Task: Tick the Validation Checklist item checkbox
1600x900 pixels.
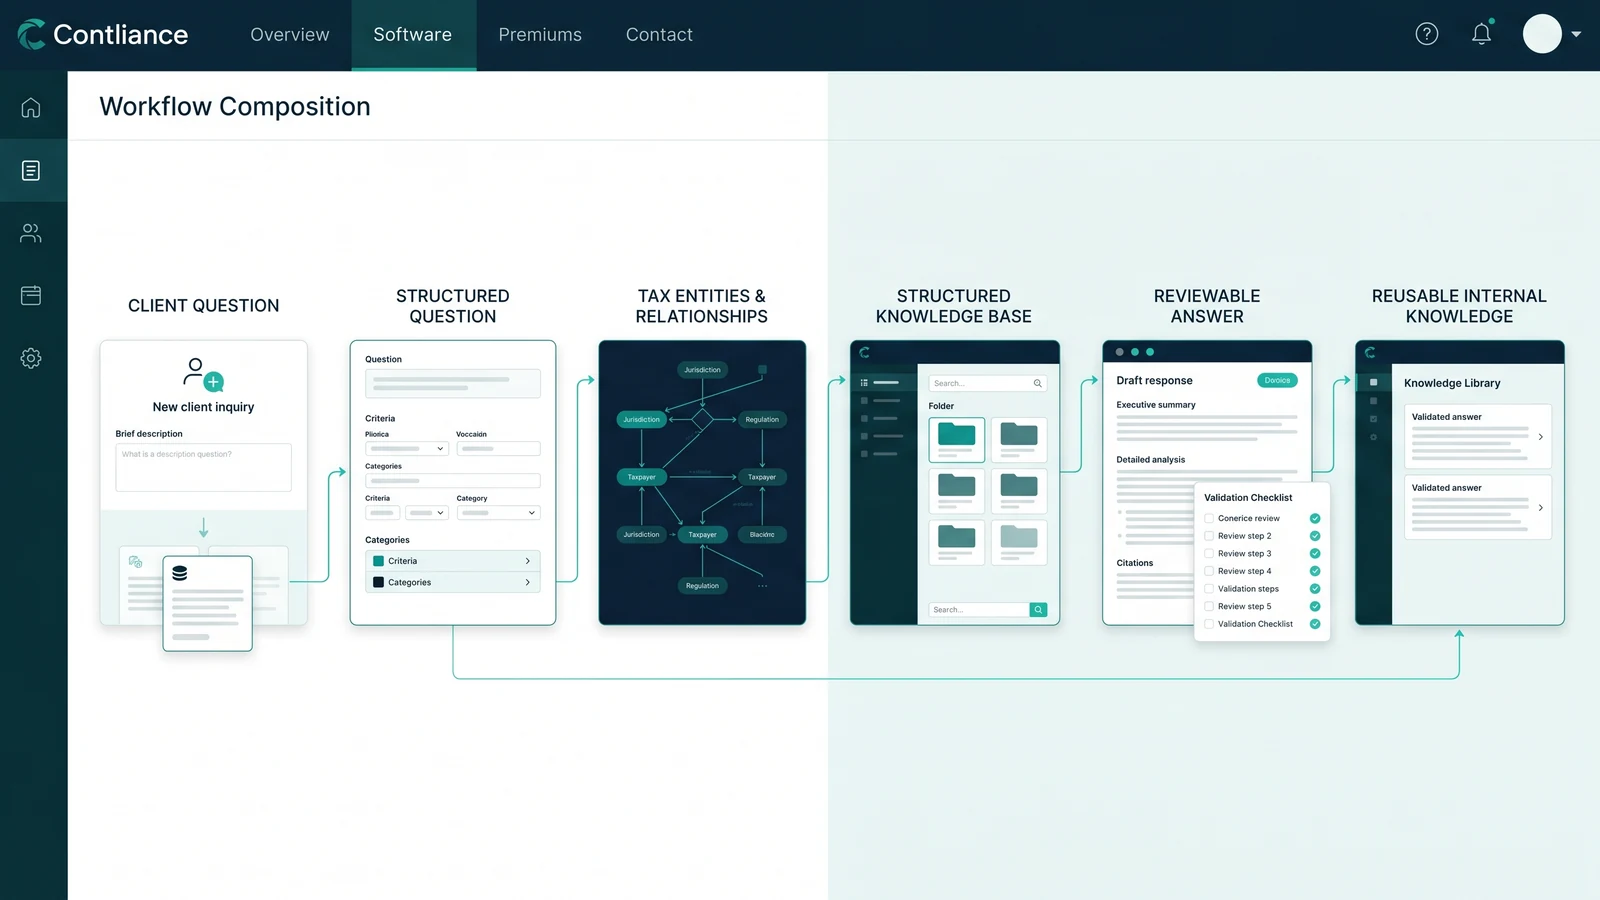Action: click(1209, 624)
